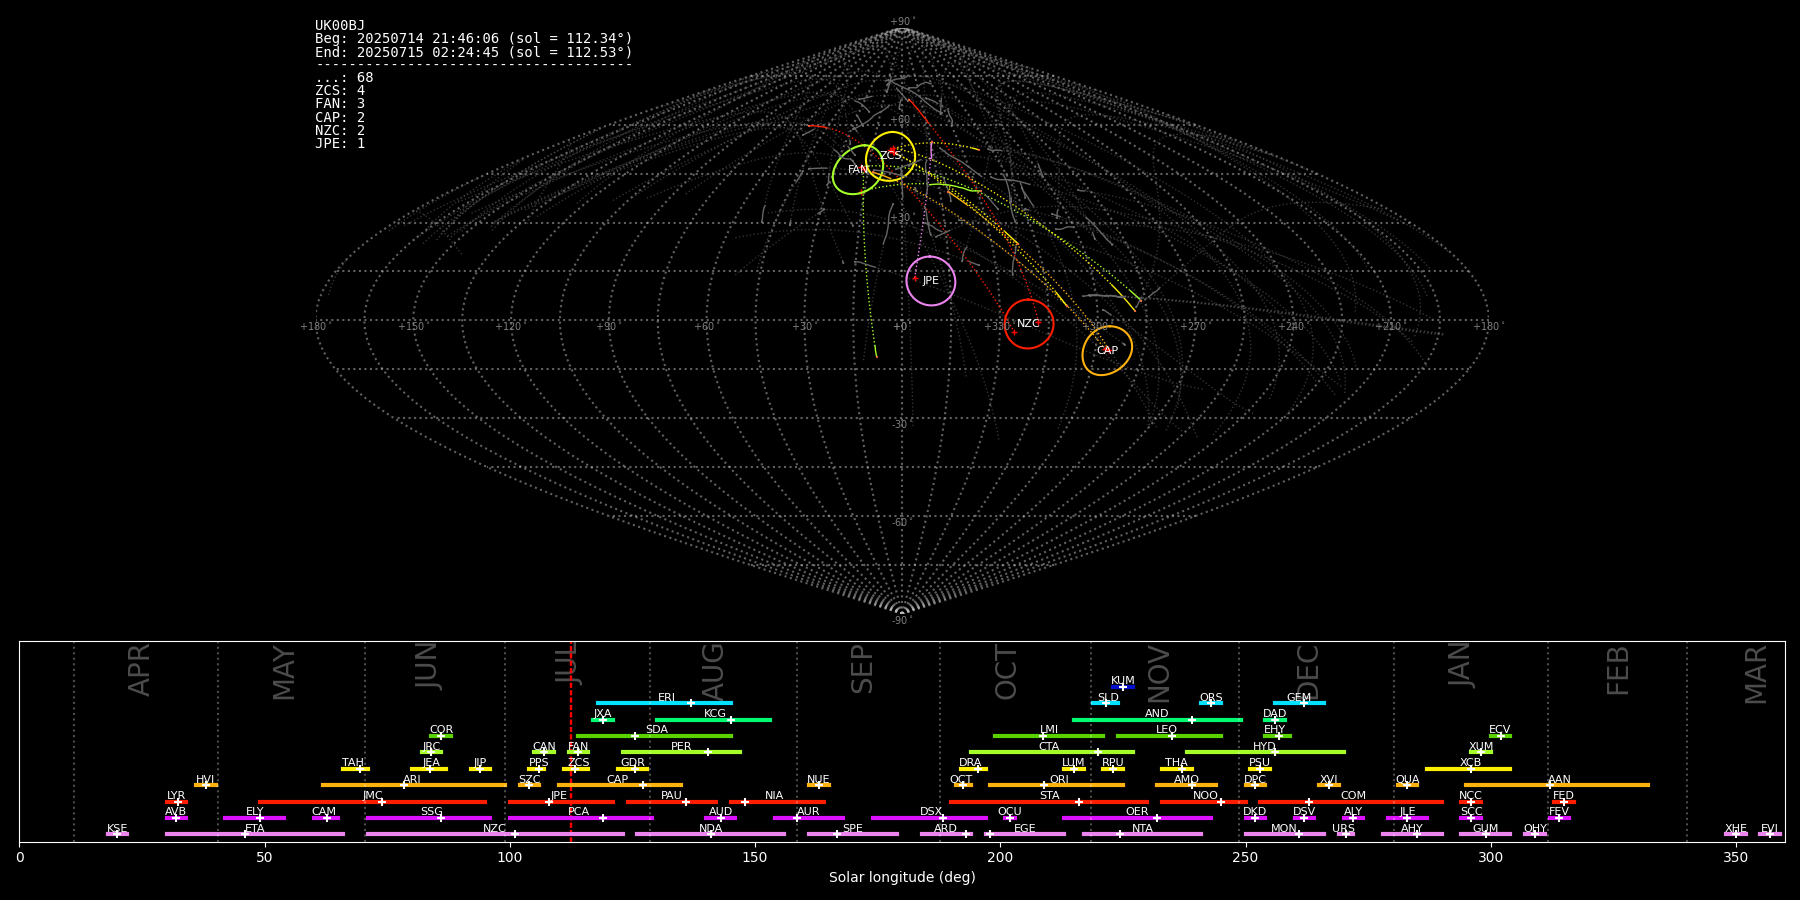
Task: Click the ORI shower bar in the timeline
Action: coord(1056,785)
